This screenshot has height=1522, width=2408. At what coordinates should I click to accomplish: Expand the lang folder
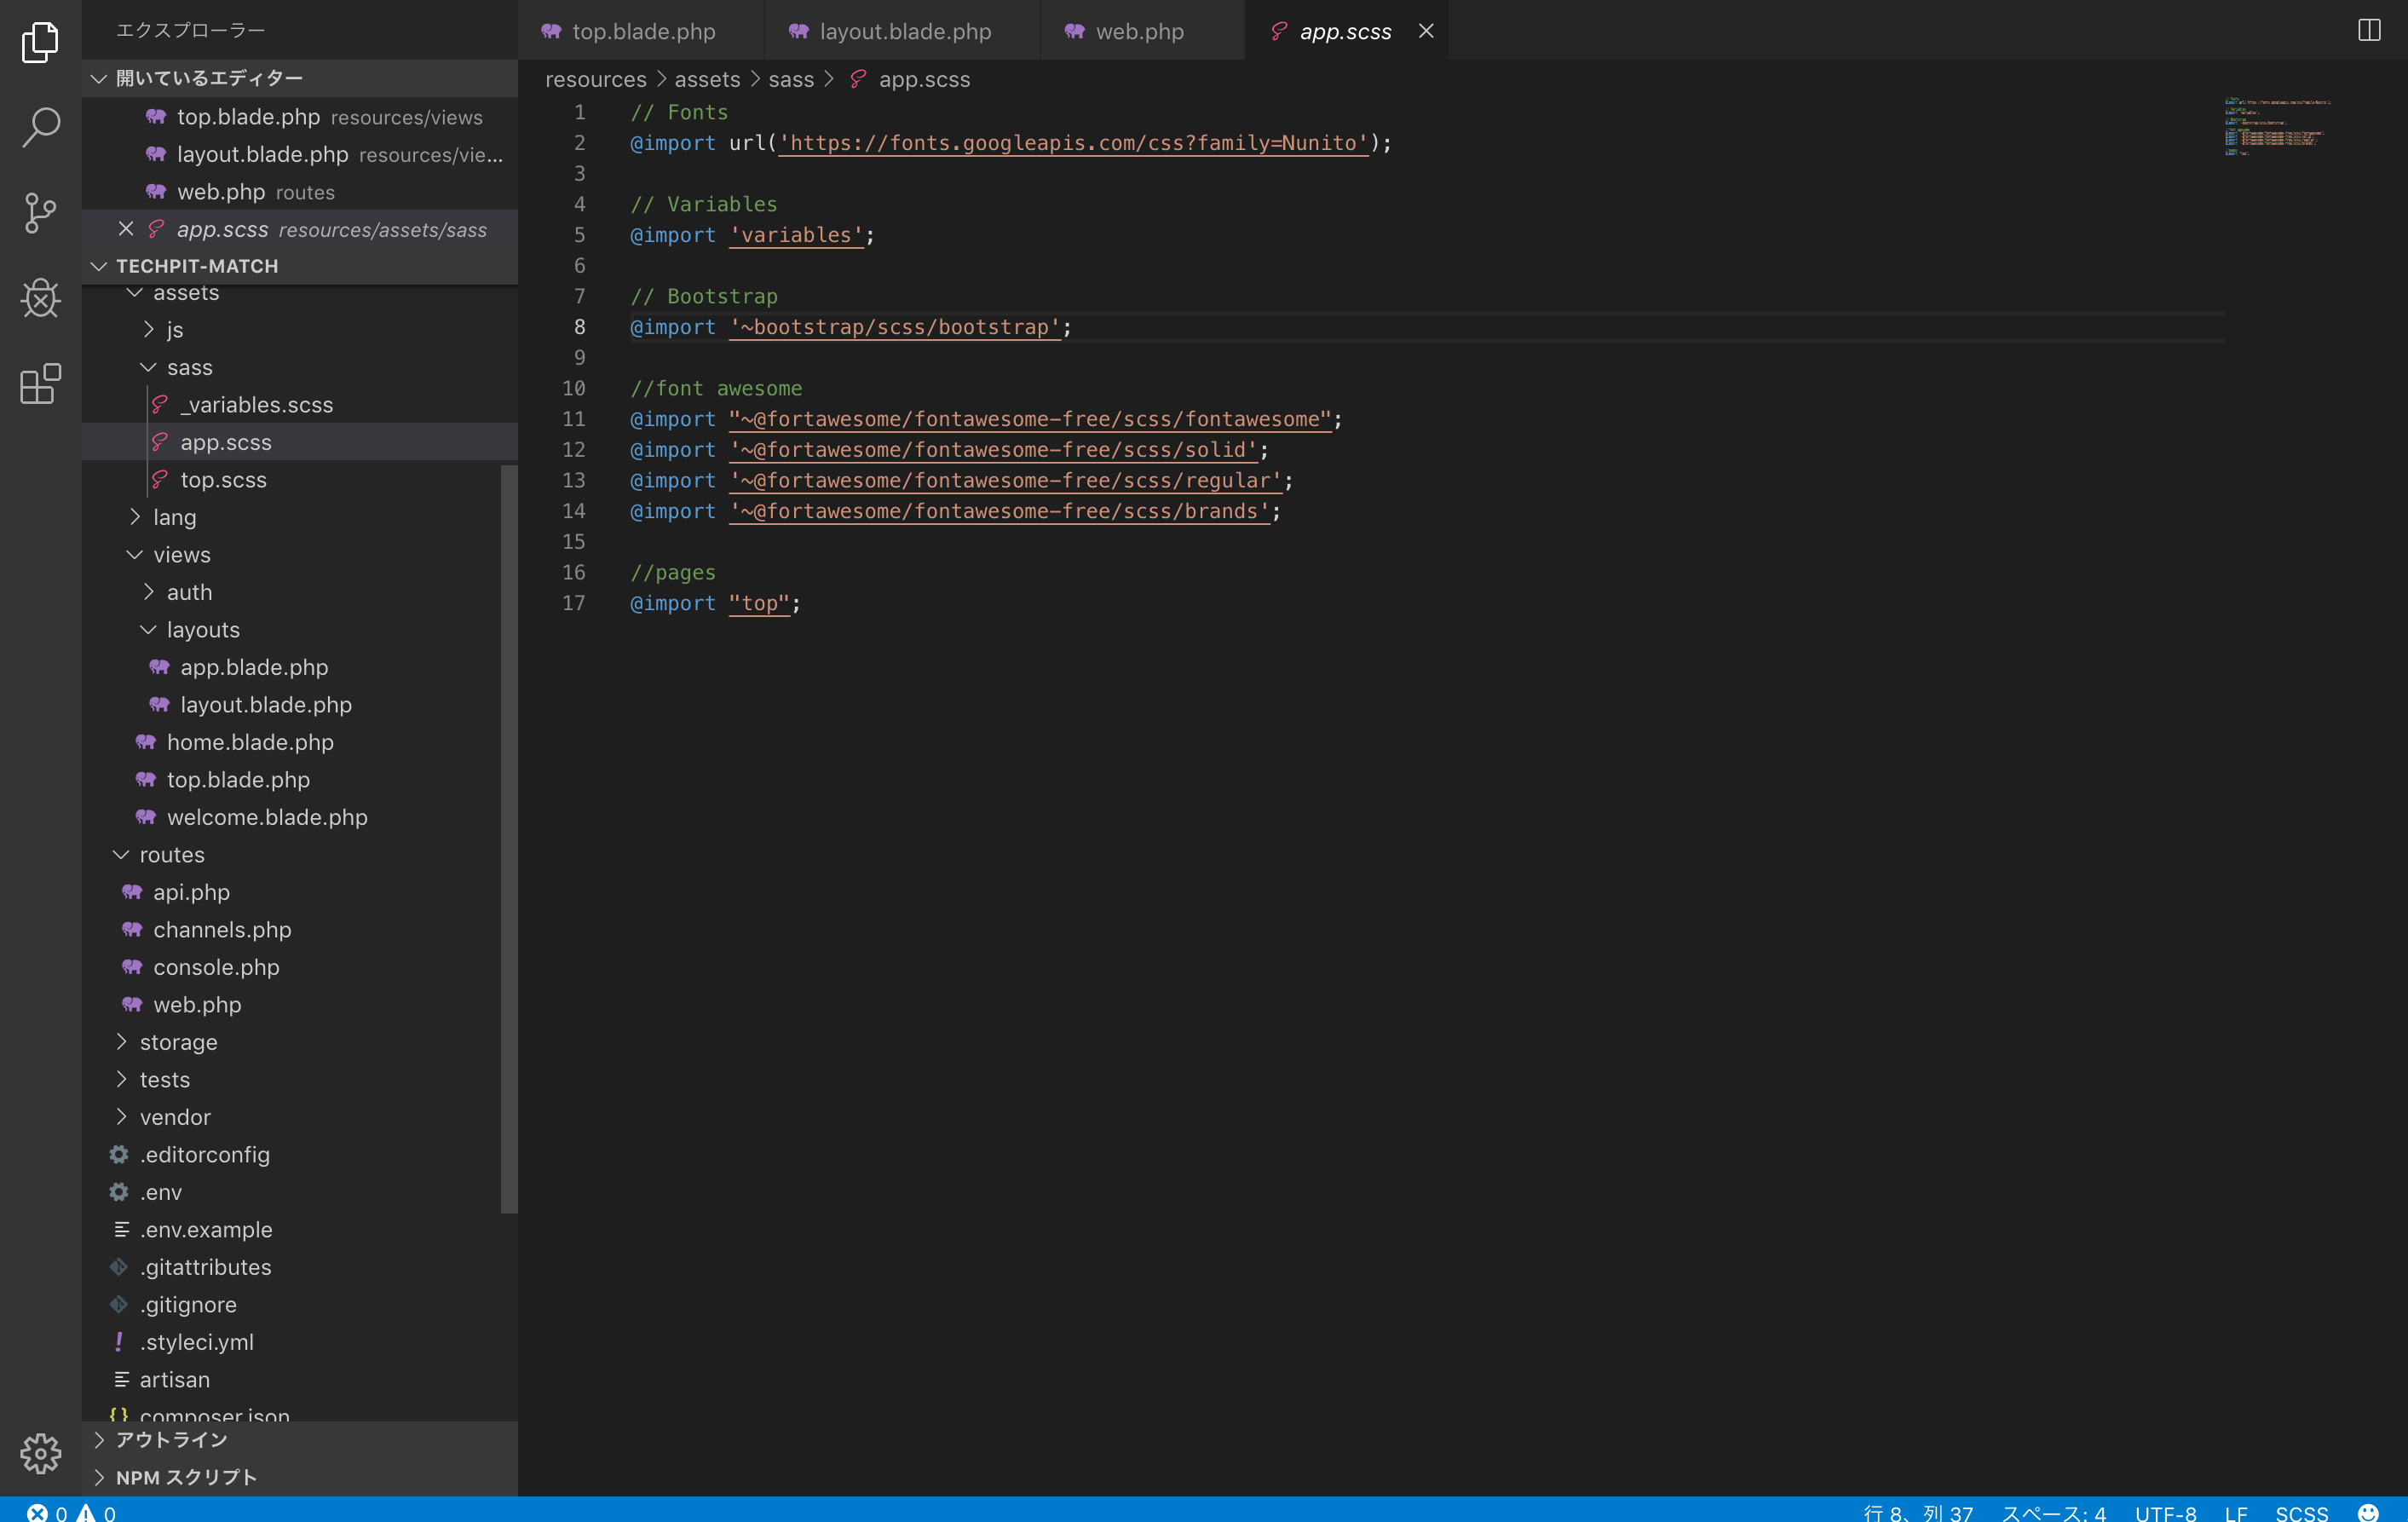pyautogui.click(x=300, y=517)
